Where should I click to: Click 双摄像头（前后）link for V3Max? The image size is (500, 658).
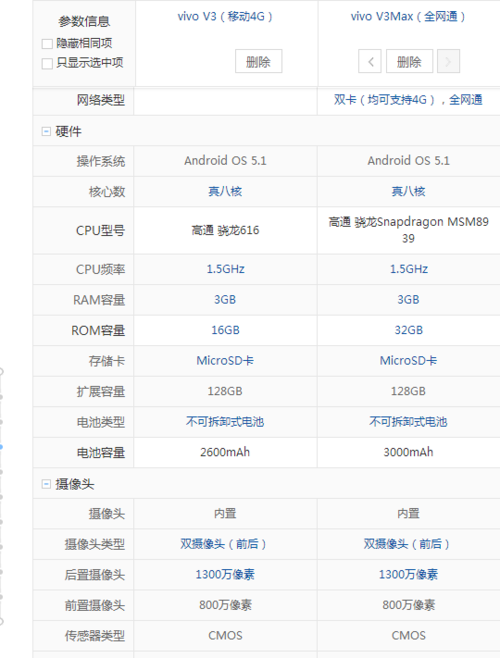(x=407, y=544)
